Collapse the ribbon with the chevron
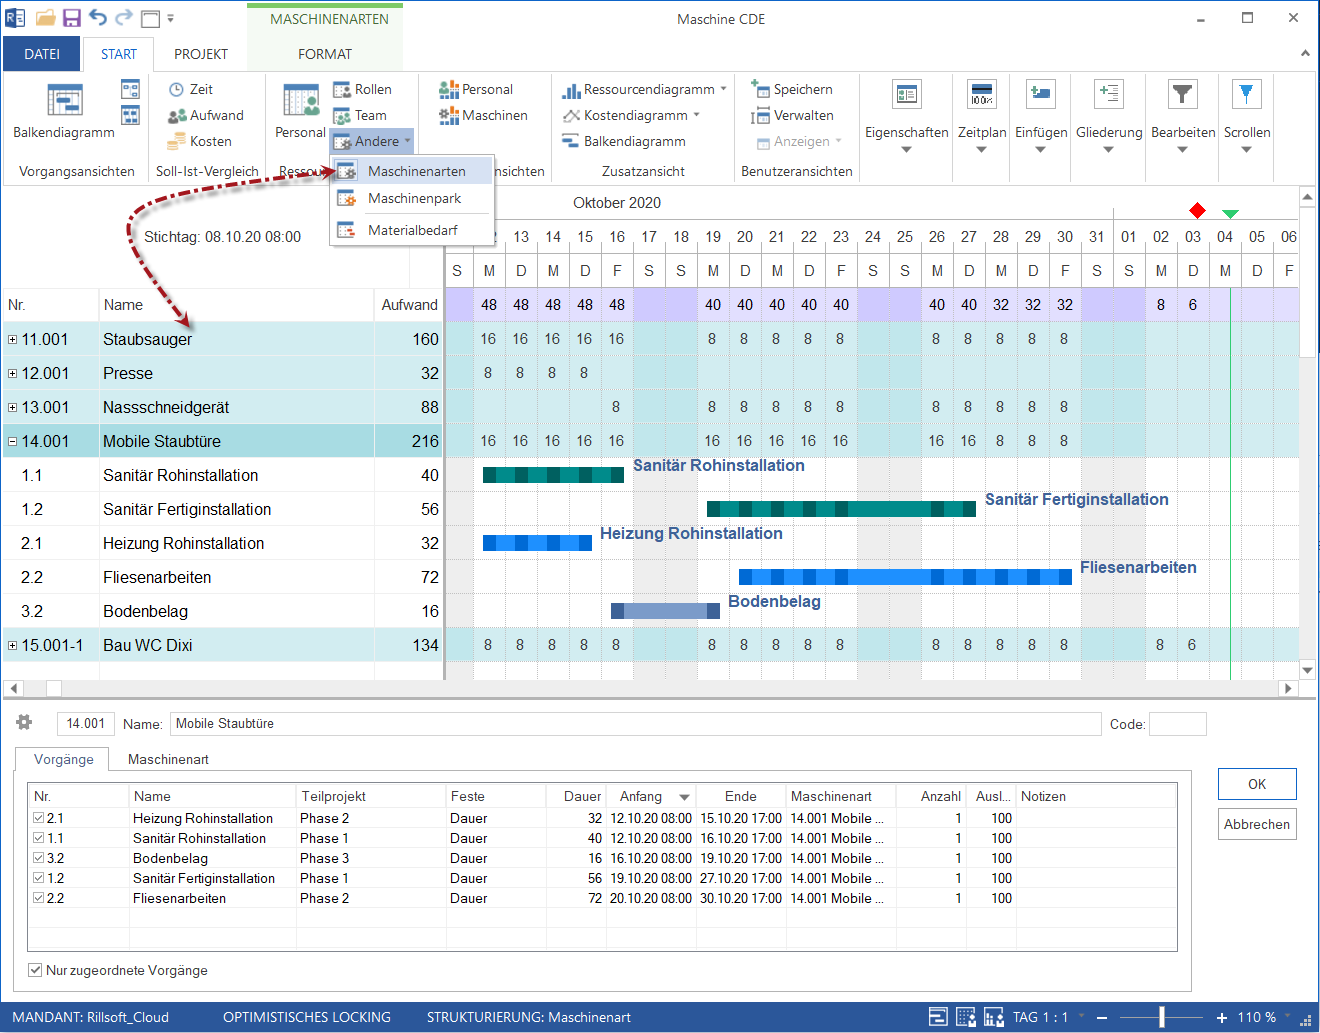Viewport: 1320px width, 1033px height. pyautogui.click(x=1305, y=54)
